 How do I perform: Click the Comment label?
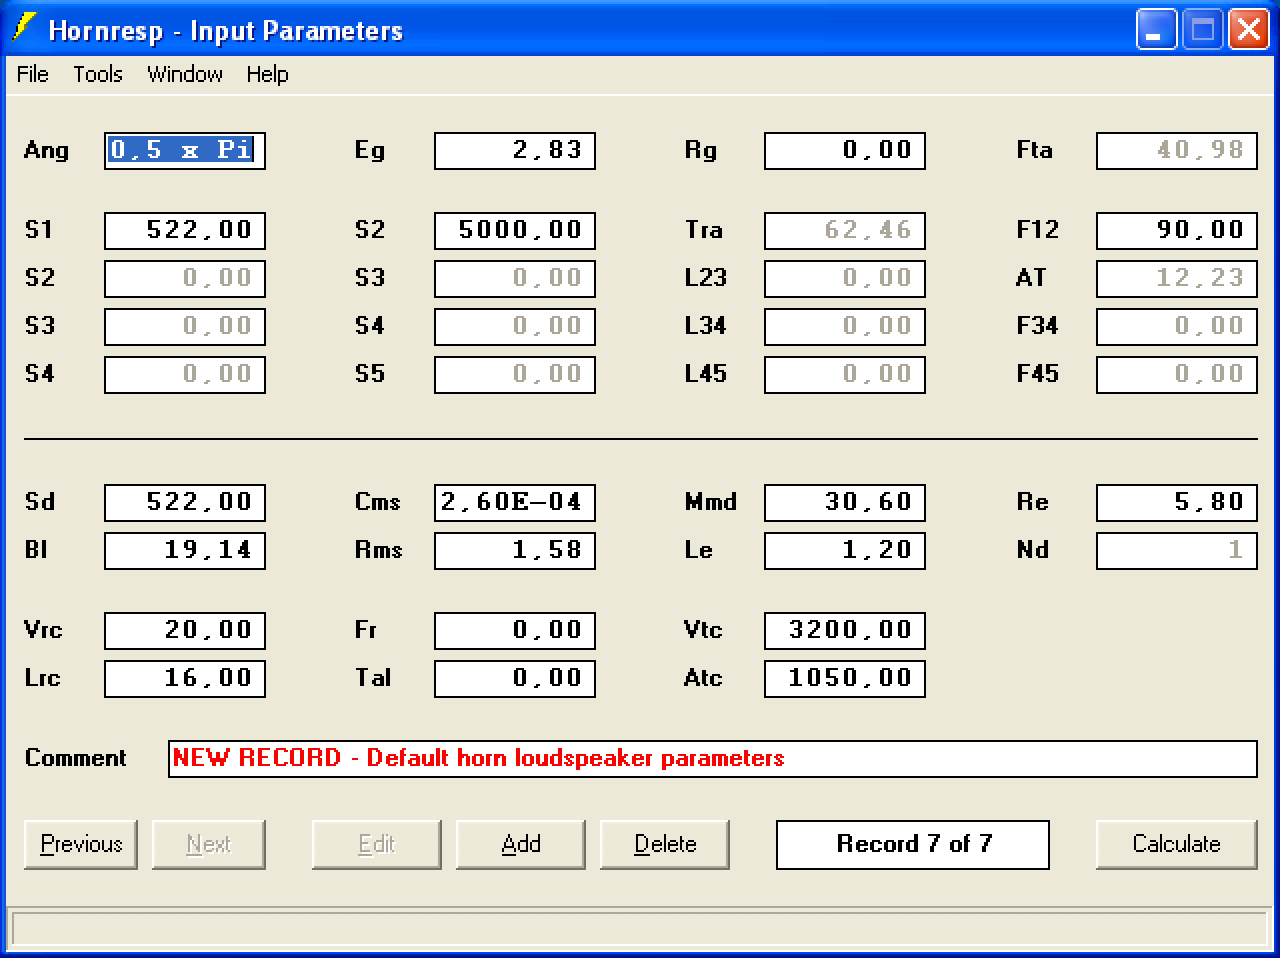(x=76, y=758)
